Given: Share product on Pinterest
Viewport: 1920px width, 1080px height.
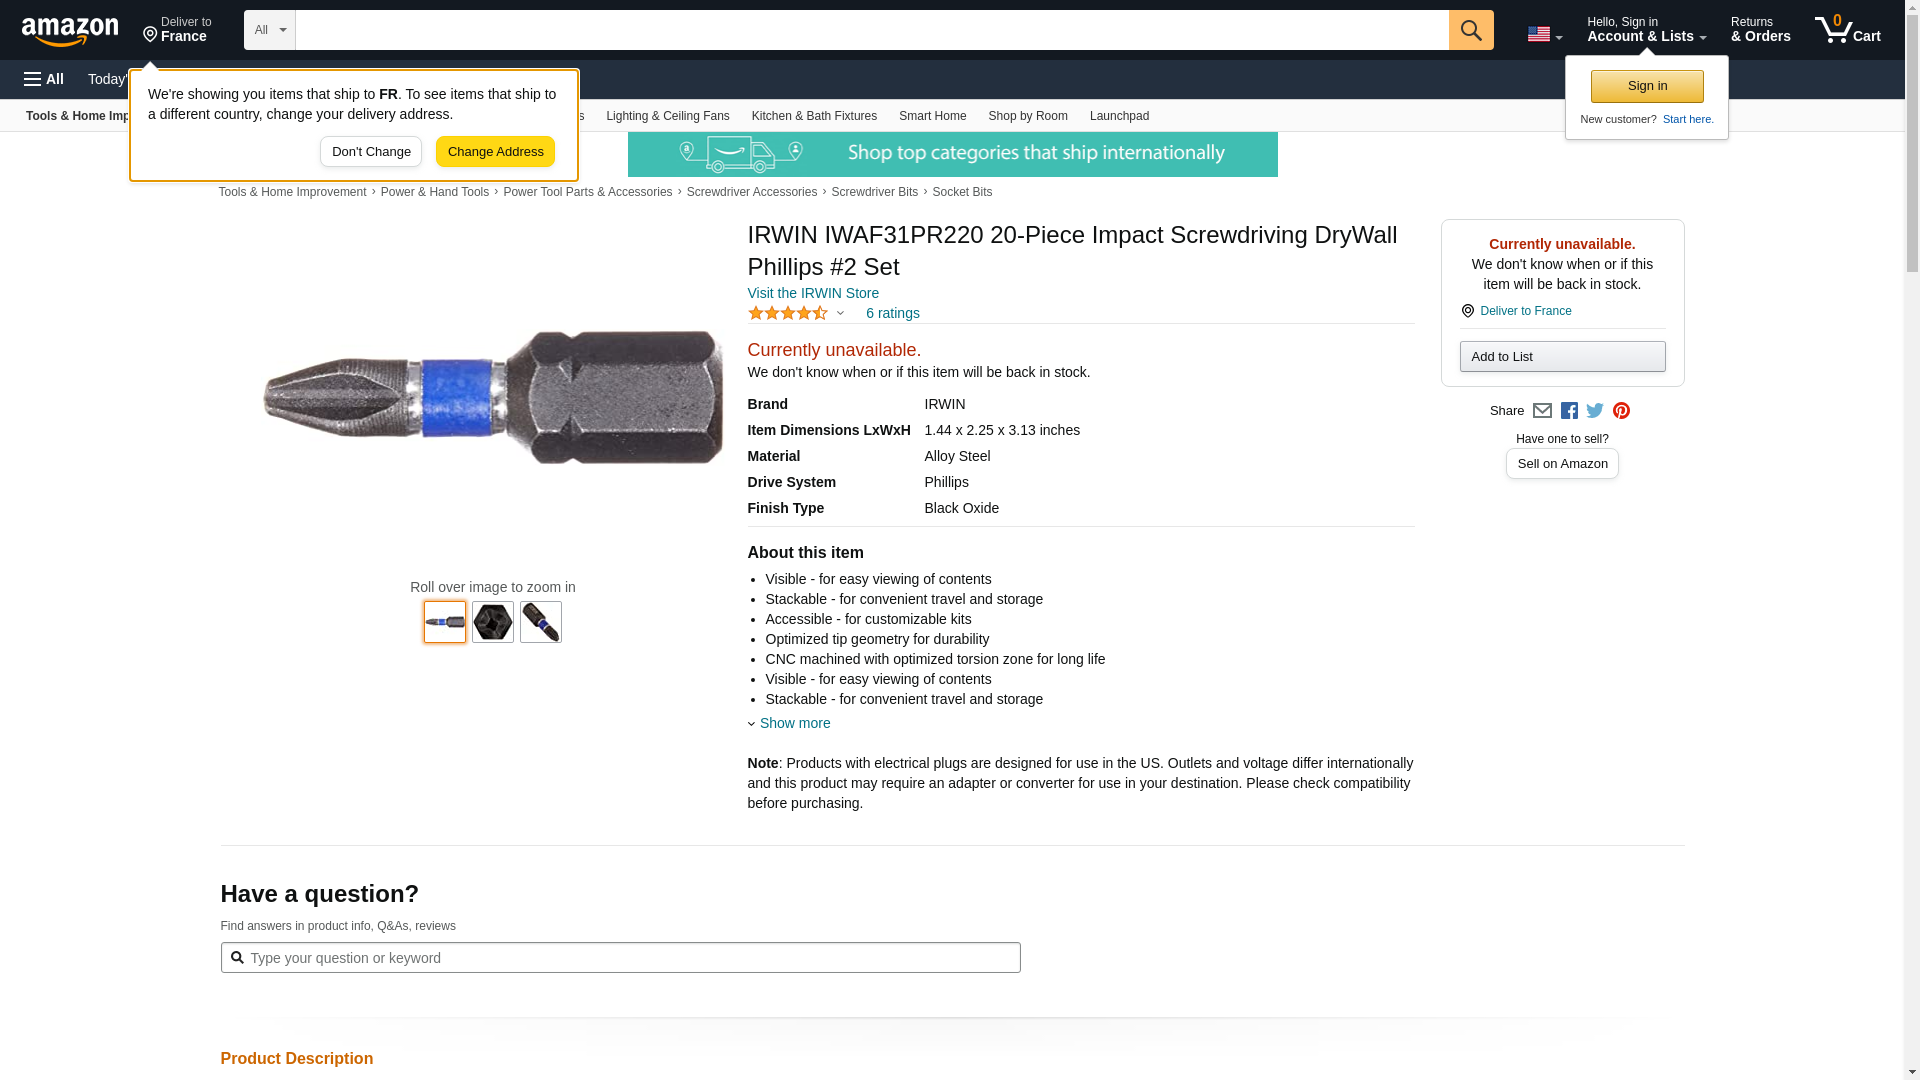Looking at the screenshot, I should pyautogui.click(x=1621, y=411).
